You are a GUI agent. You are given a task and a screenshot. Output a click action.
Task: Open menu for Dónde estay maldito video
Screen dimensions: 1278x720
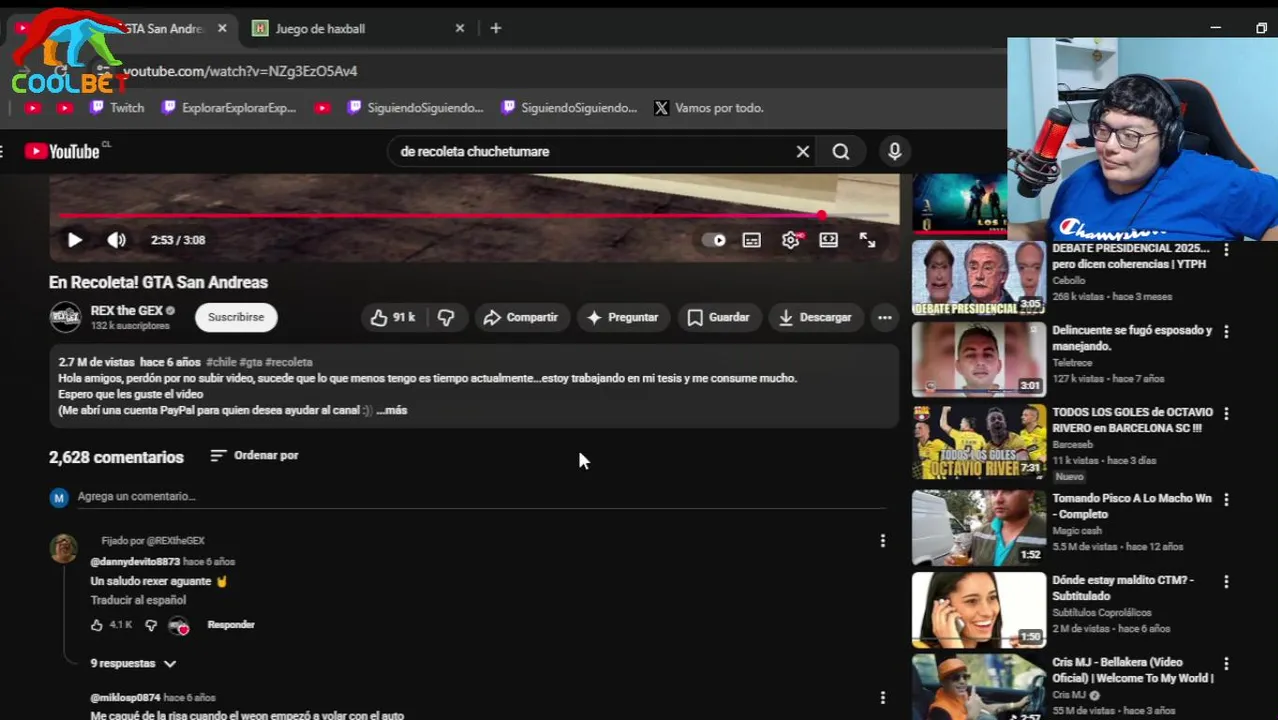click(1226, 581)
